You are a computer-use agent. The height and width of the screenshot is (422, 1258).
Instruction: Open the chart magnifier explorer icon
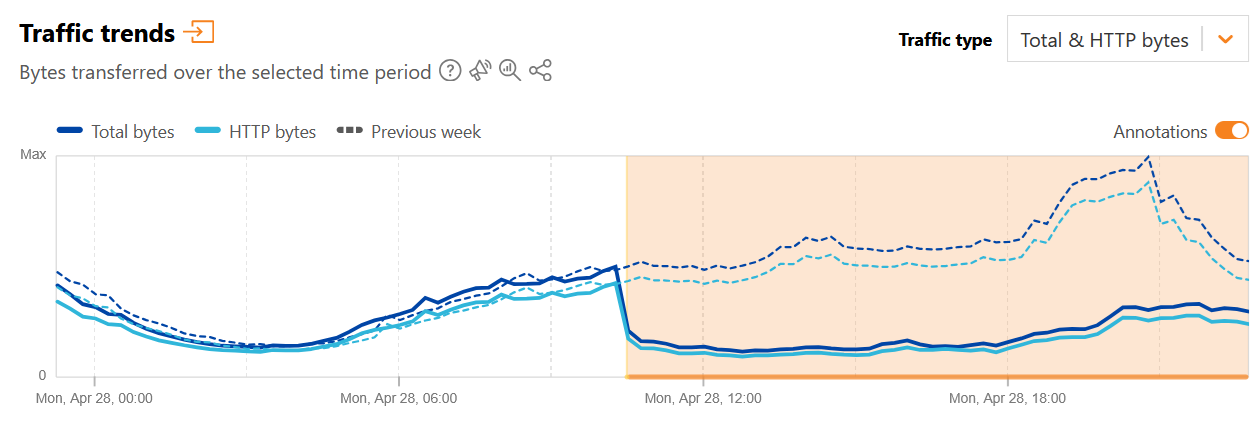(x=510, y=71)
